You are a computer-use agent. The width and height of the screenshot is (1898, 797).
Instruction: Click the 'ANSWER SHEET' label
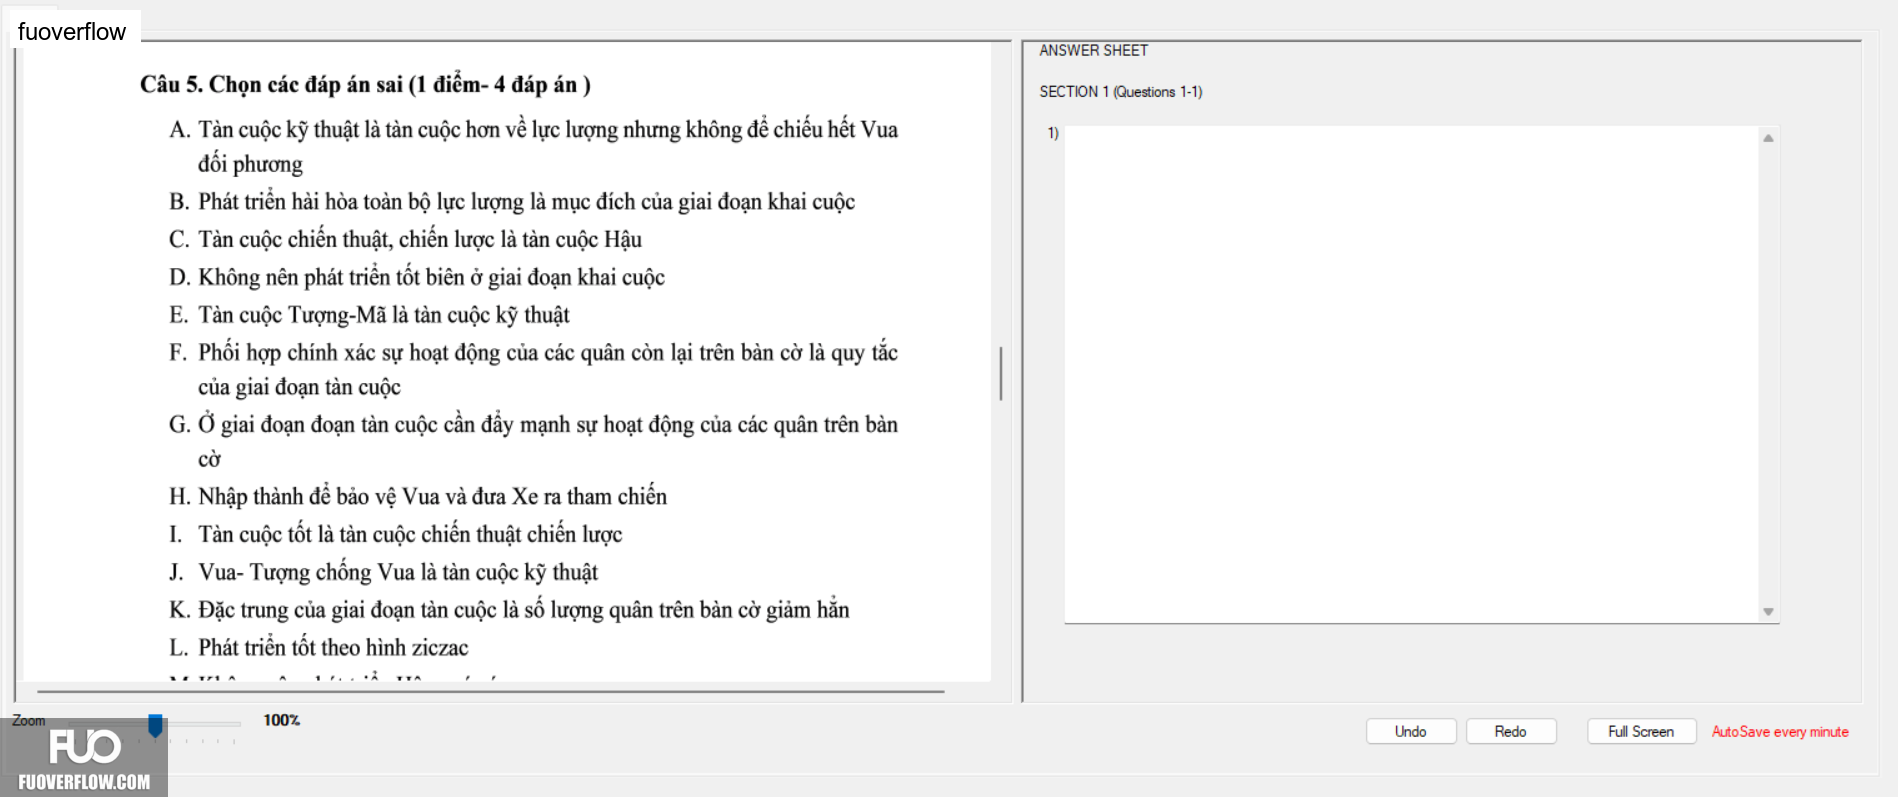(x=1093, y=50)
